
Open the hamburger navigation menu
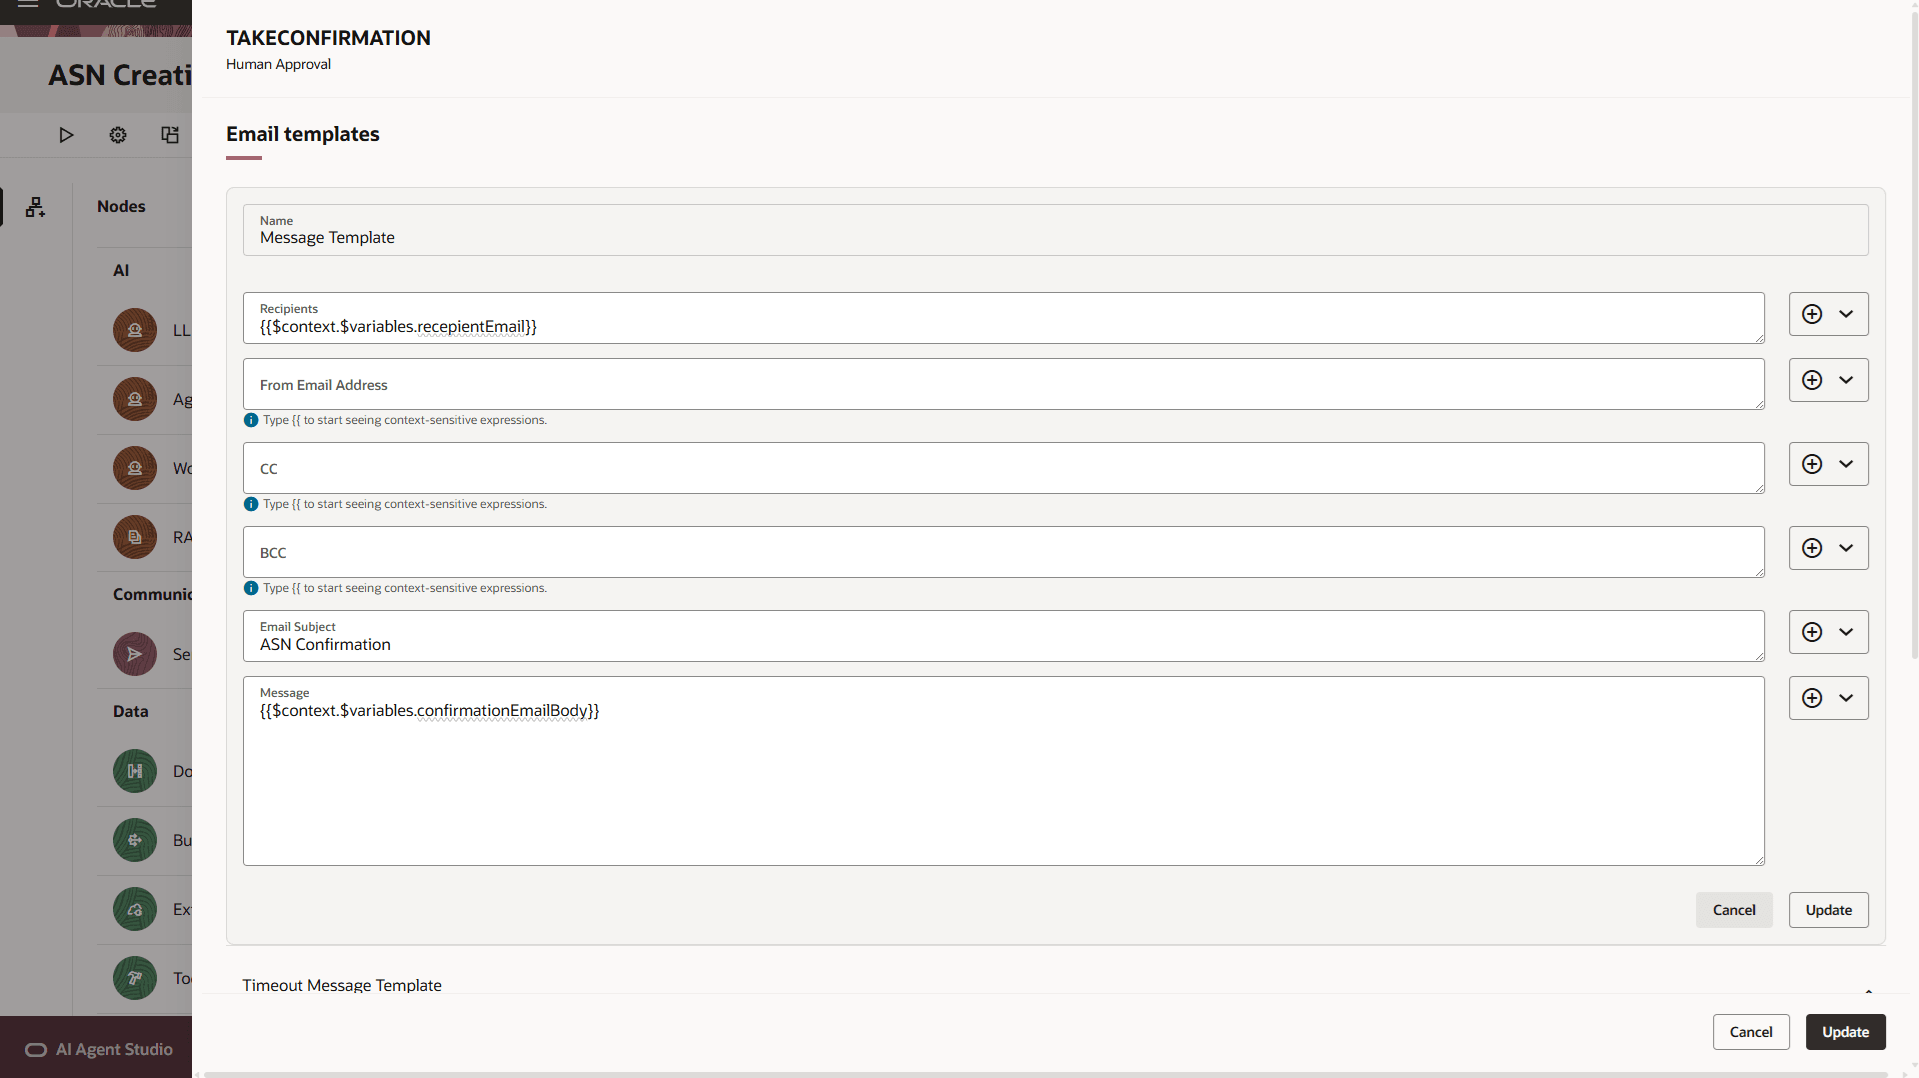(x=28, y=4)
